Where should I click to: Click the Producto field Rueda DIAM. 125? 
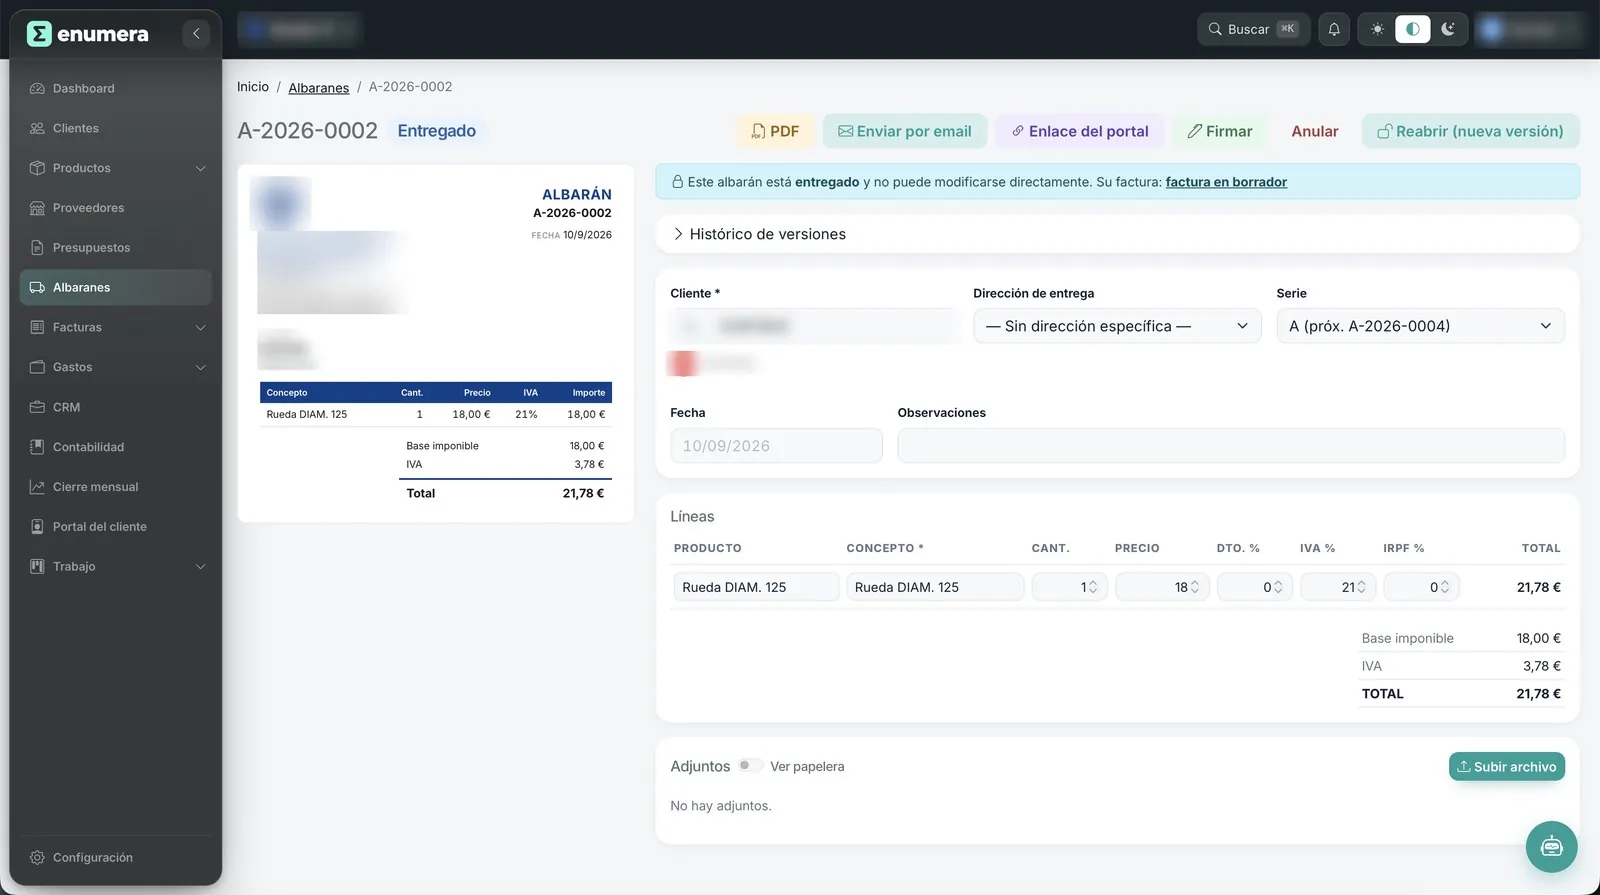[x=756, y=587]
